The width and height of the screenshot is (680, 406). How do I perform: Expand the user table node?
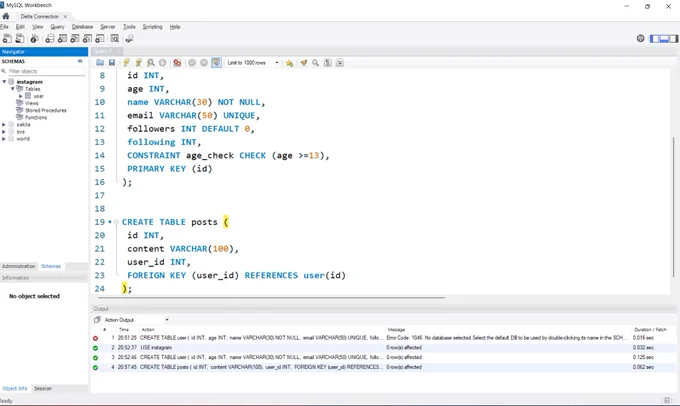coord(20,96)
